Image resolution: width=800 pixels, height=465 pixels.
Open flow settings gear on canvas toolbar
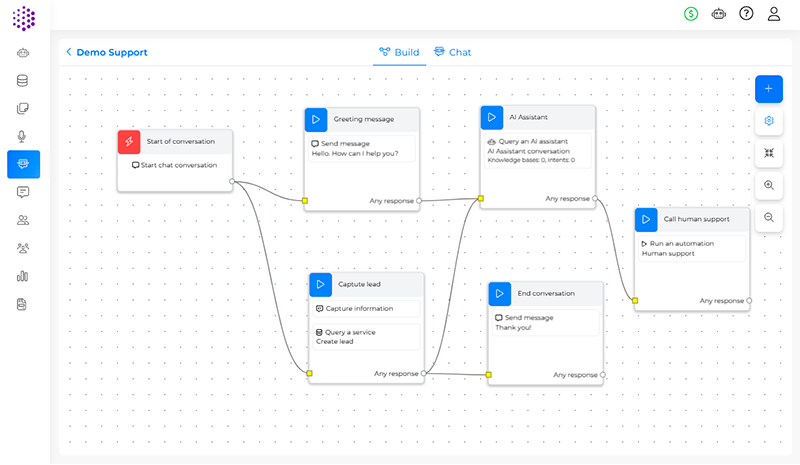[768, 121]
